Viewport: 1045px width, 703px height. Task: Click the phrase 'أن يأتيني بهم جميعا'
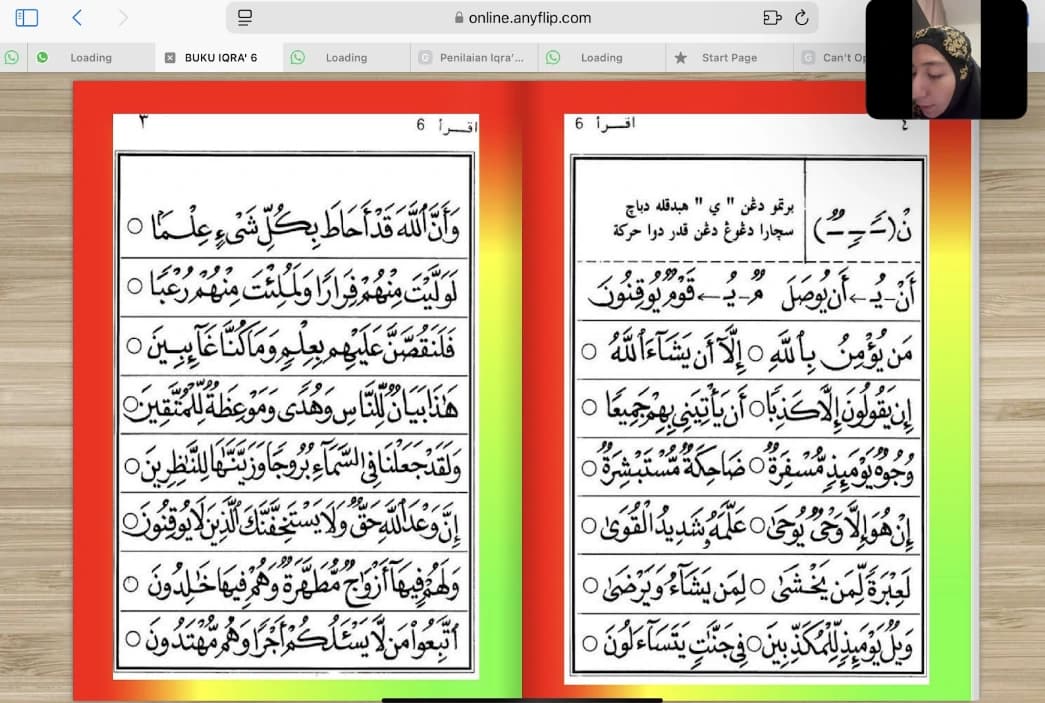click(x=674, y=408)
